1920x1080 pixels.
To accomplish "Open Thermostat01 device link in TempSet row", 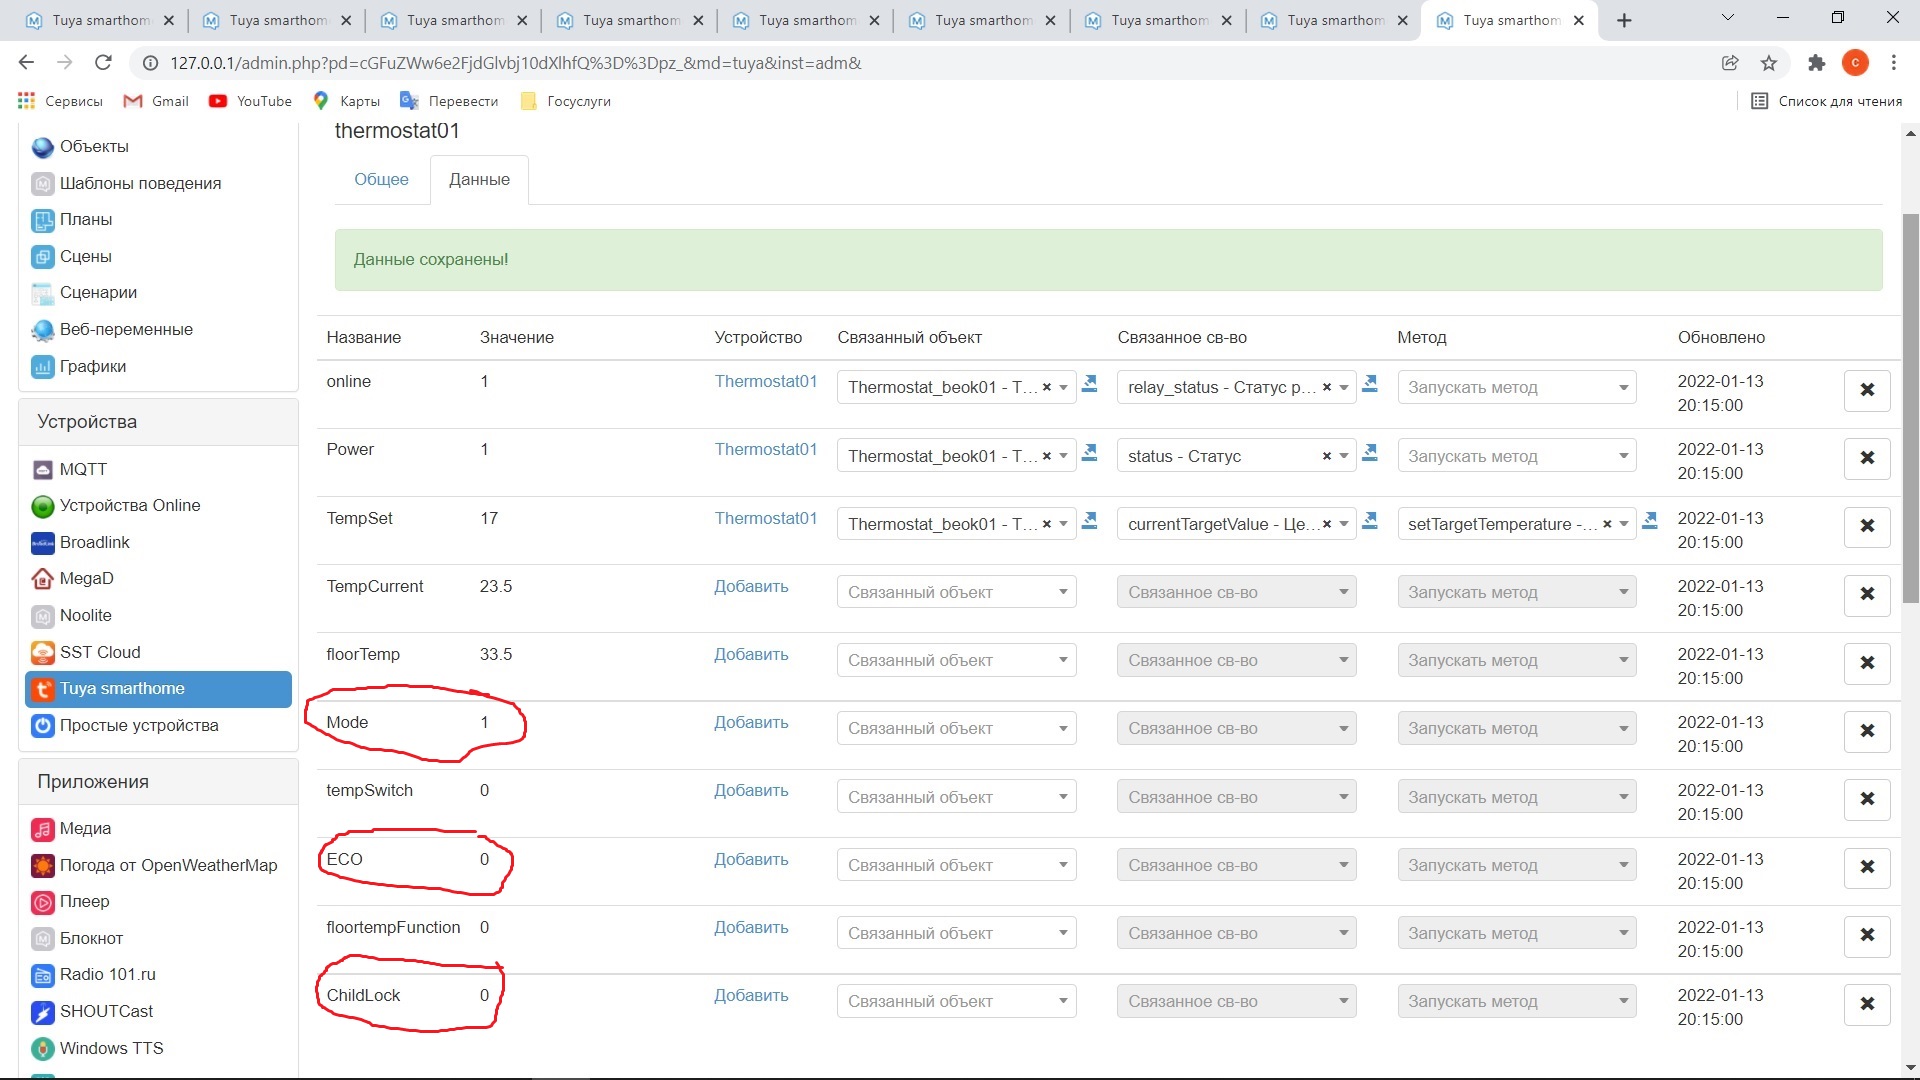I will pyautogui.click(x=765, y=518).
